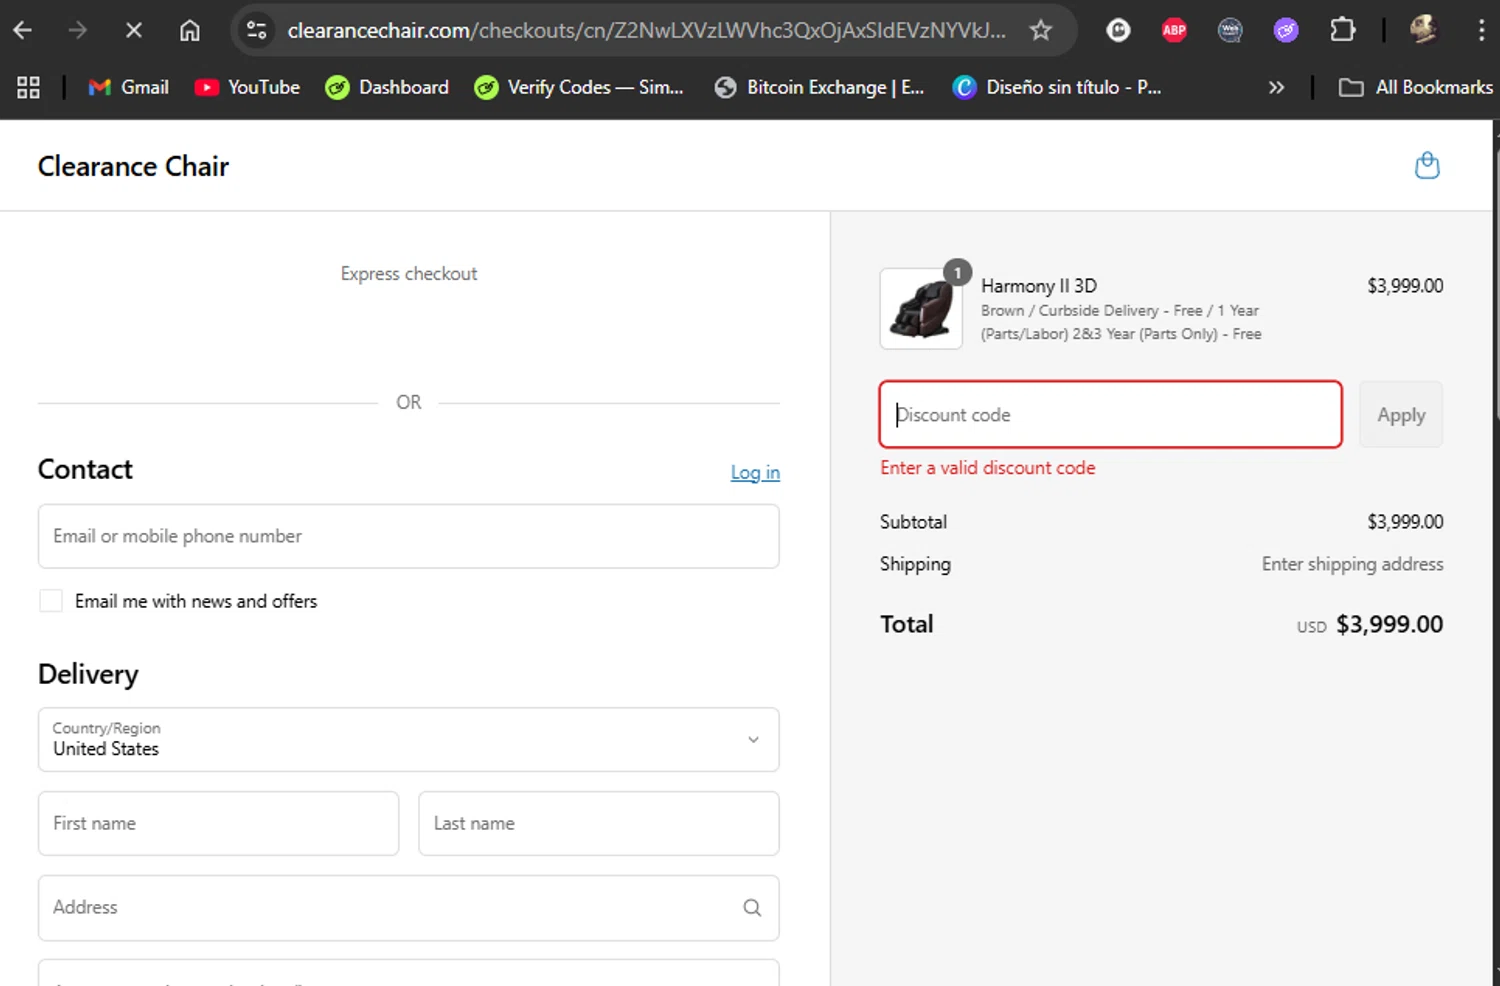Click the Harmony II 3D product name

(x=1039, y=286)
